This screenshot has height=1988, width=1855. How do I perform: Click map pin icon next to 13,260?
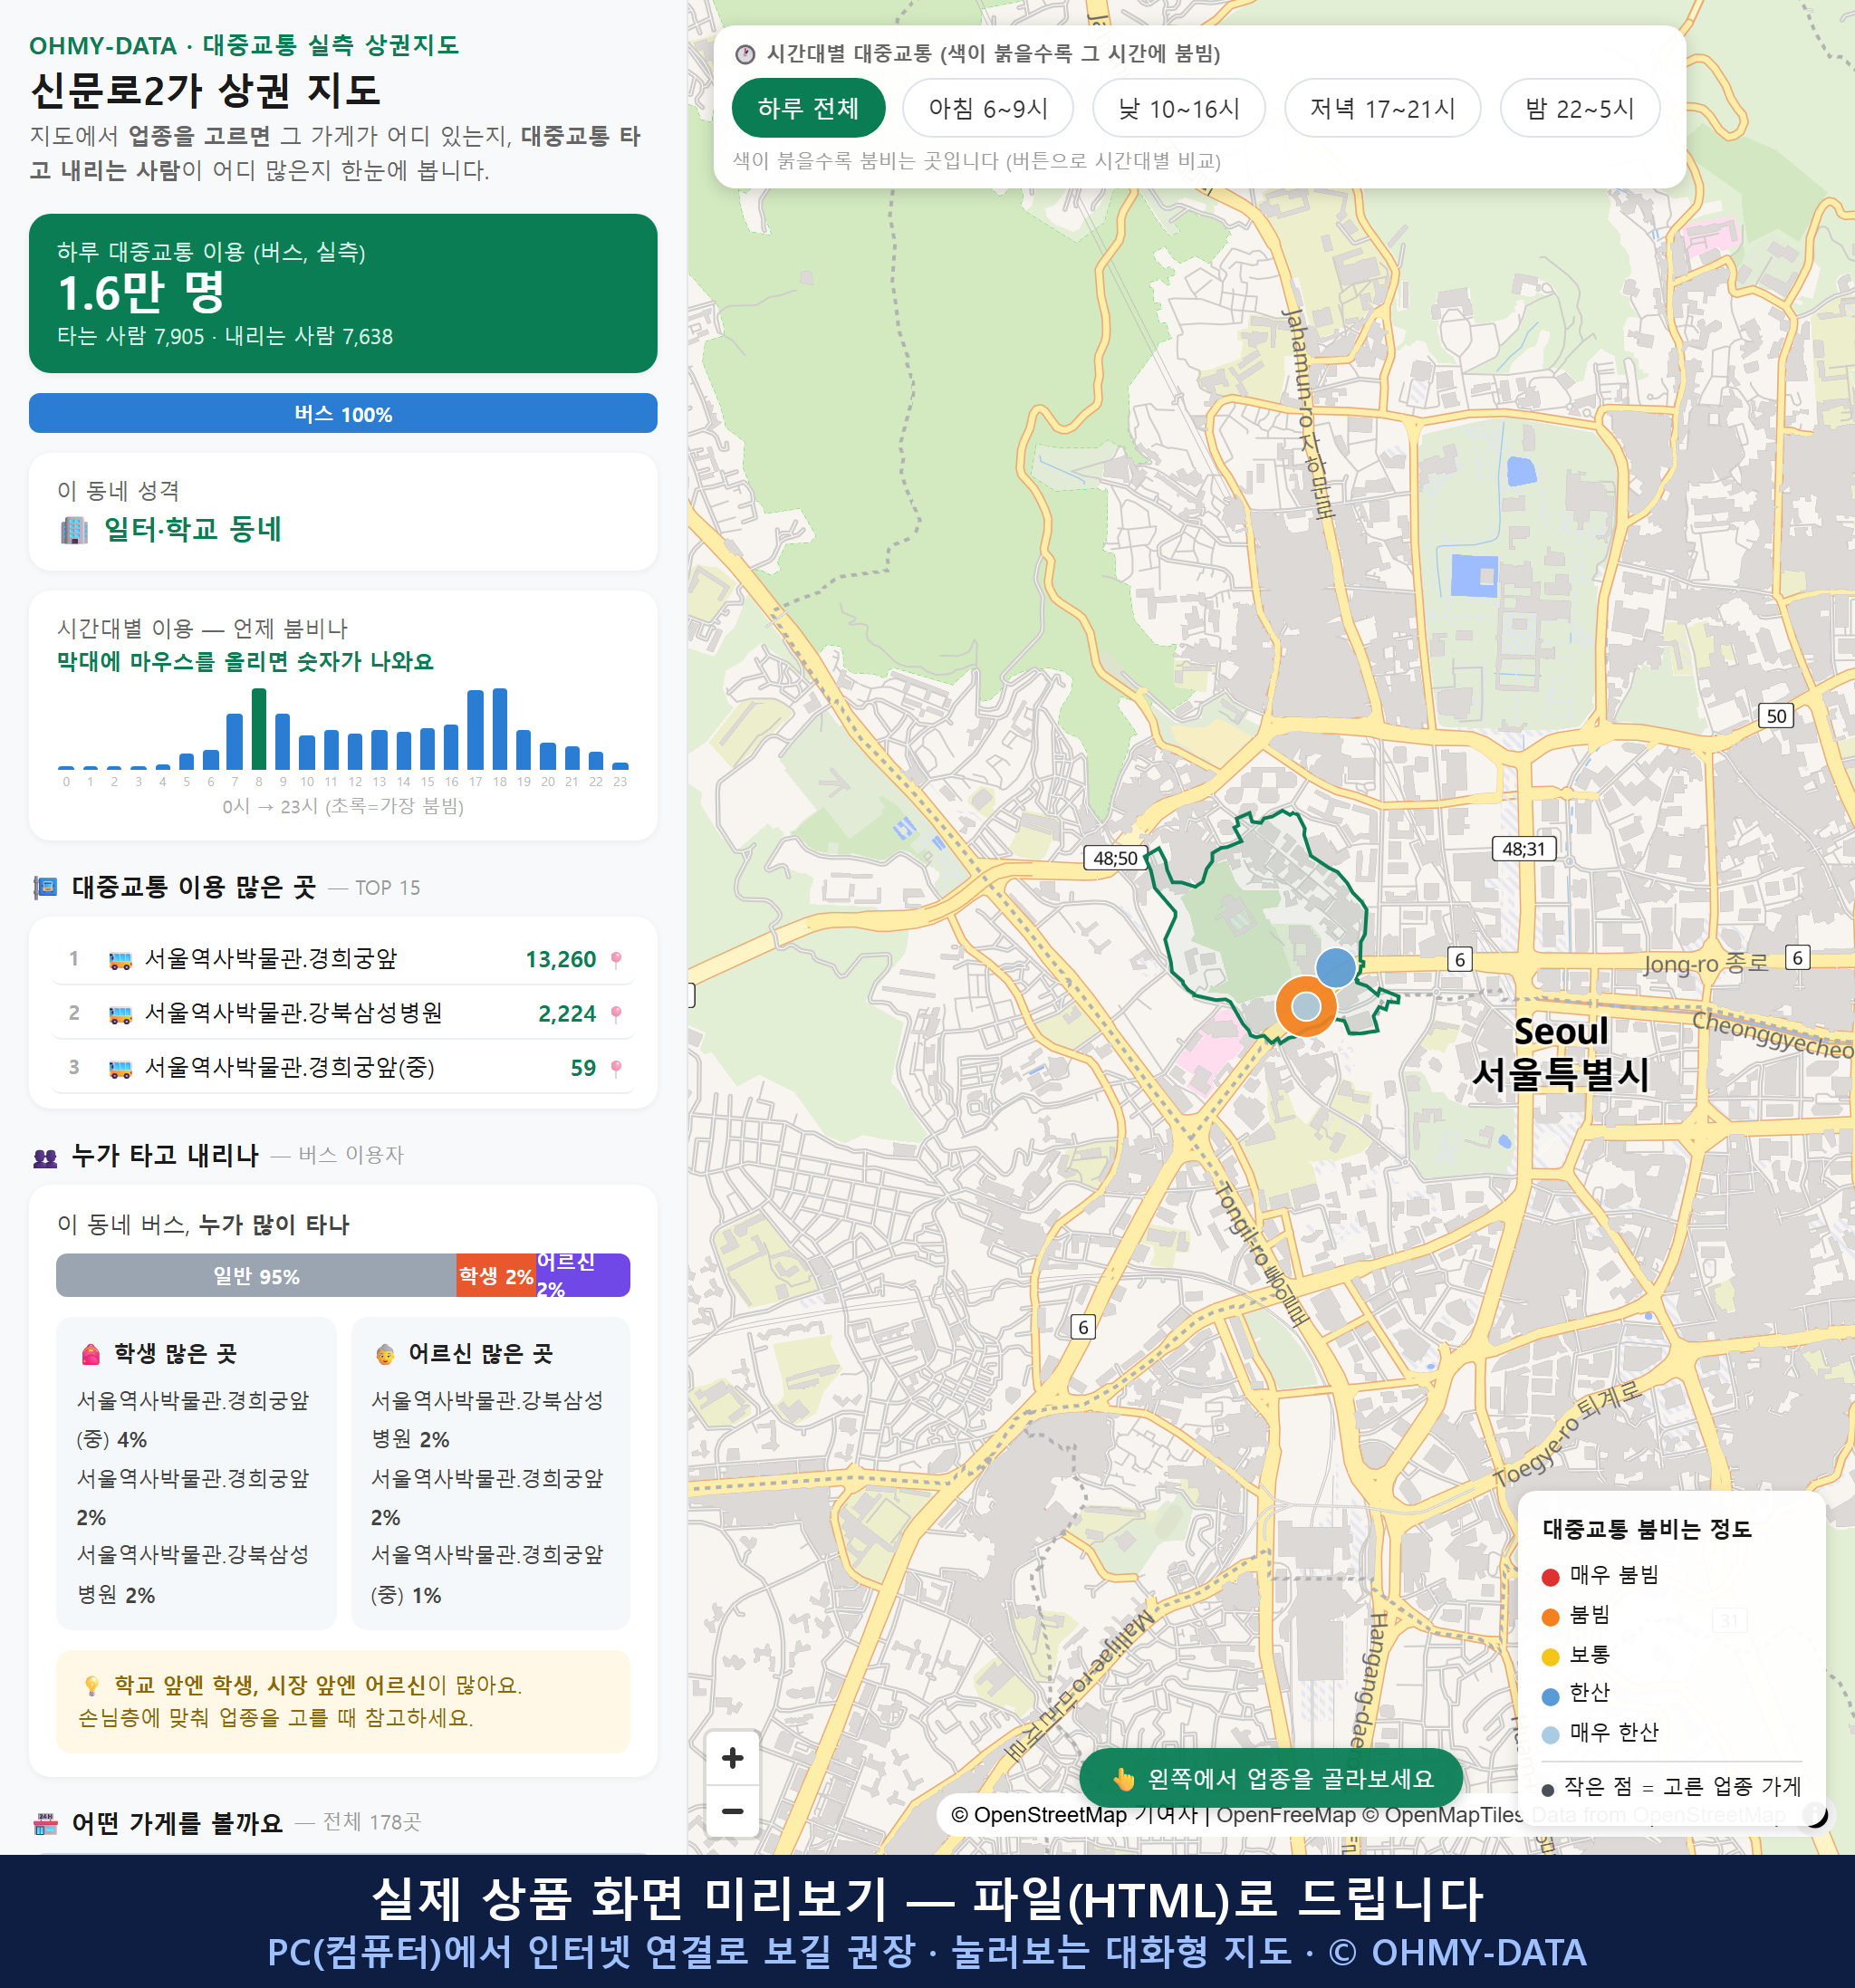click(x=616, y=959)
